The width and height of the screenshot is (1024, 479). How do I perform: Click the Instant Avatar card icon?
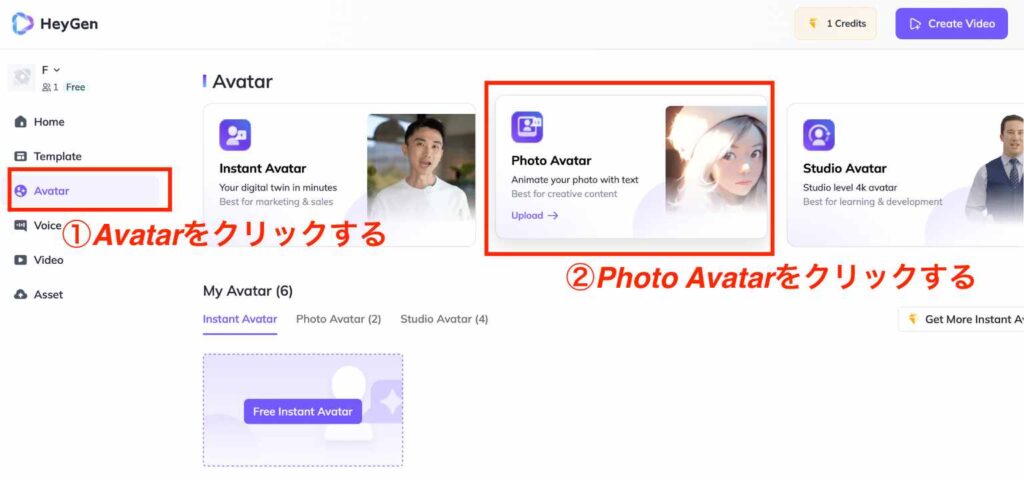click(x=235, y=135)
